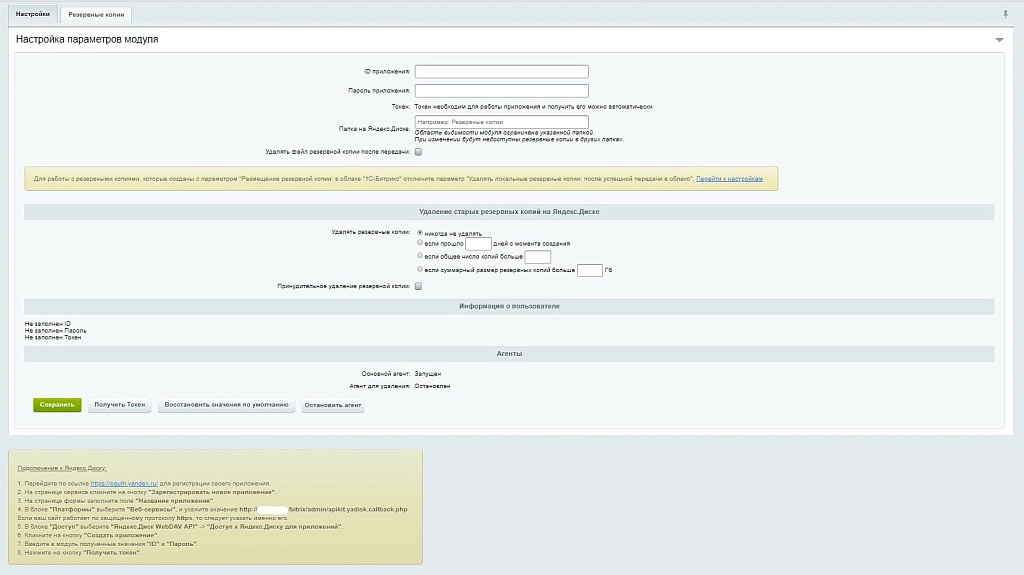
Task: Click Удаление старых резервных копий section header
Action: pos(509,212)
